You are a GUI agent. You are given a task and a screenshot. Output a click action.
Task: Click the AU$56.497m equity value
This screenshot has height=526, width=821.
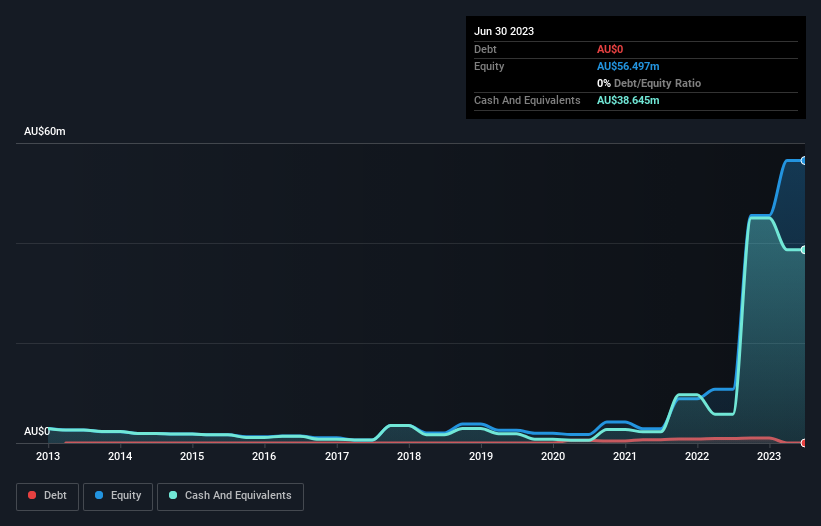628,66
